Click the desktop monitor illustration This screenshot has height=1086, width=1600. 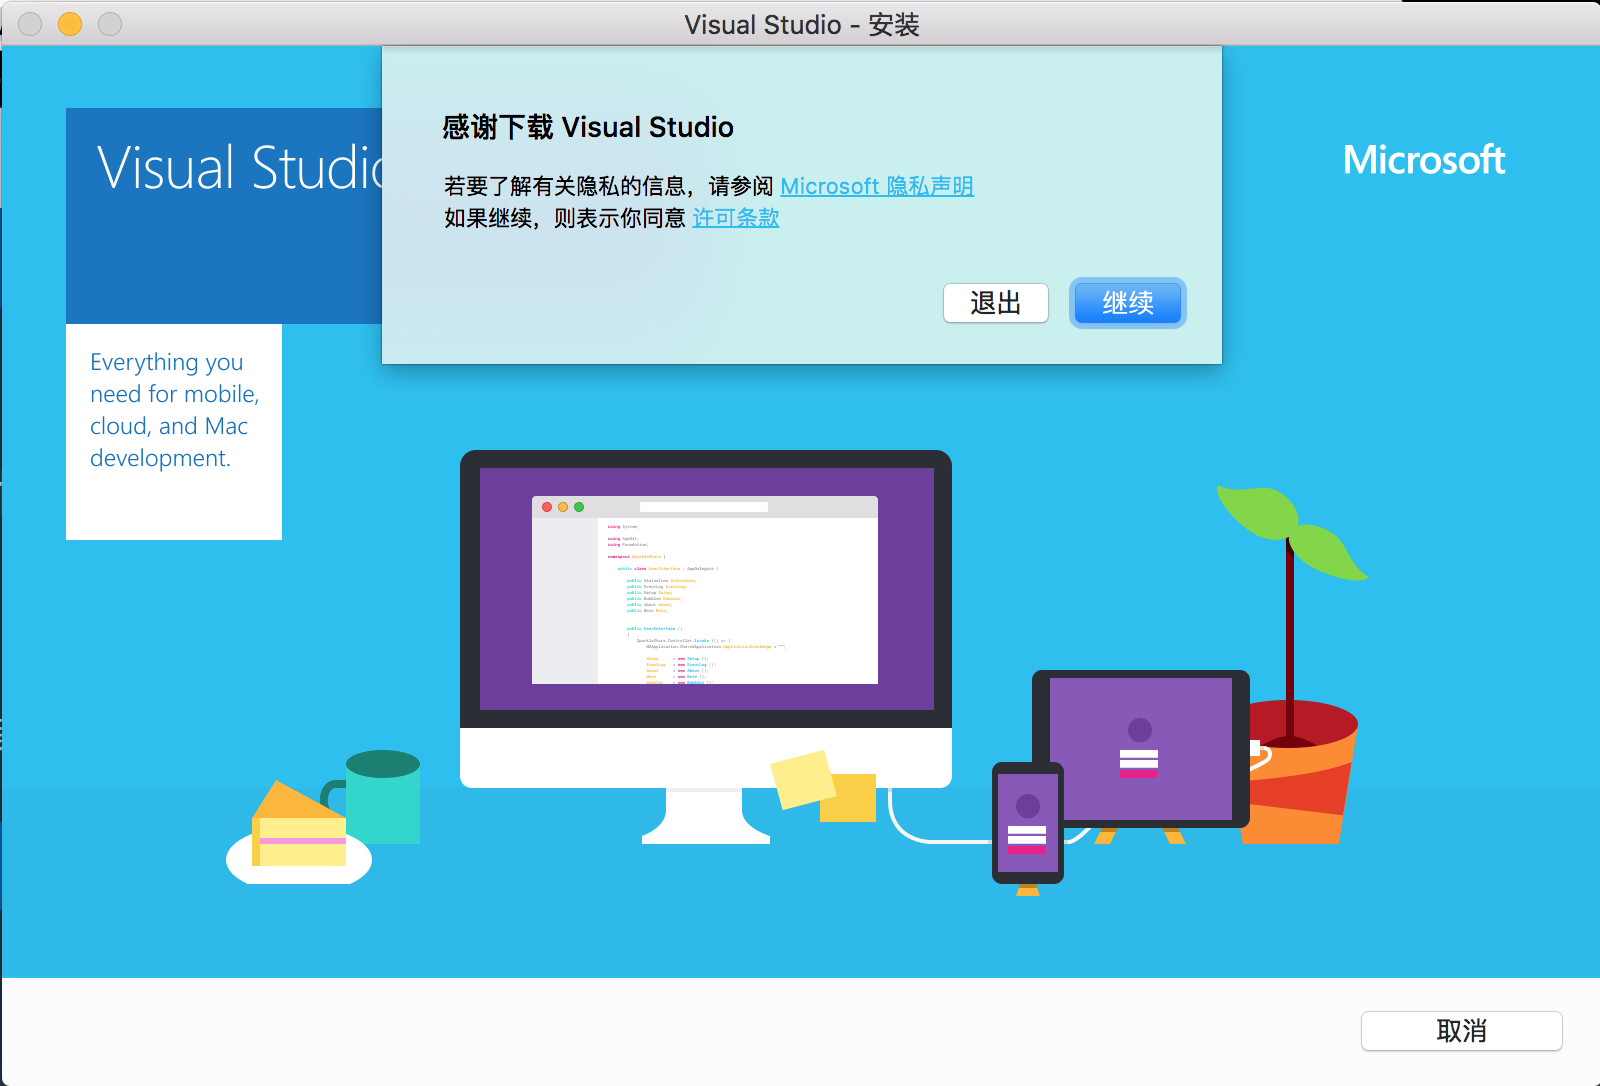pyautogui.click(x=706, y=646)
